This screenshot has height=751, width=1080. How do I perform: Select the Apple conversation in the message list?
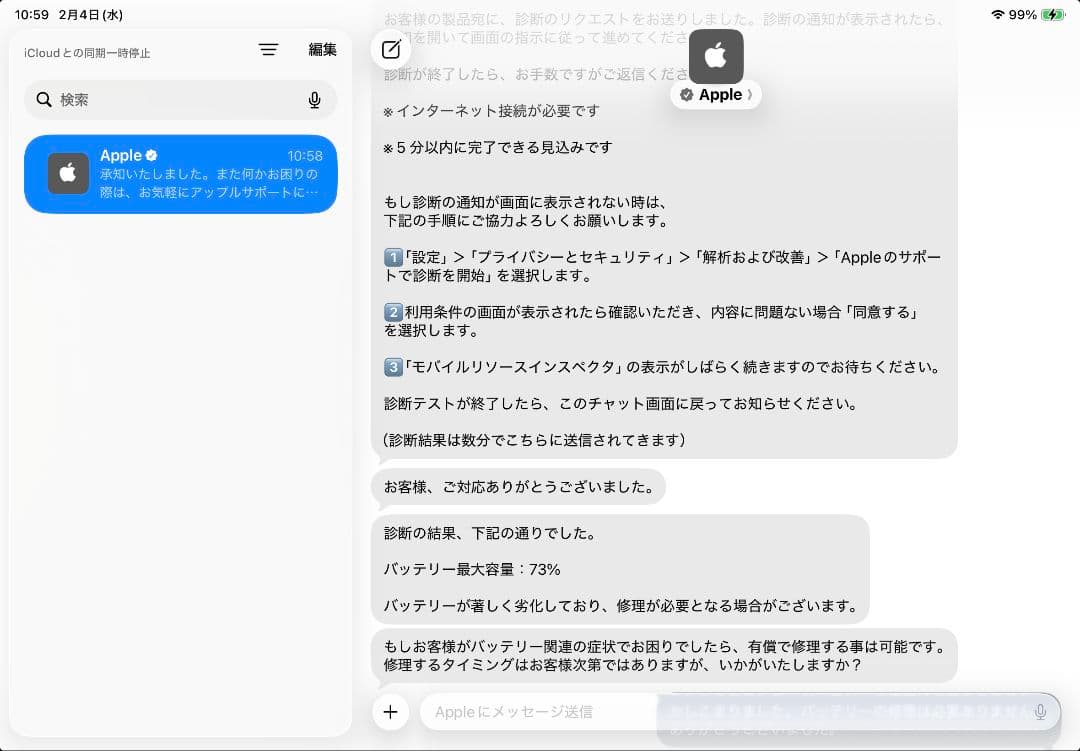point(180,174)
